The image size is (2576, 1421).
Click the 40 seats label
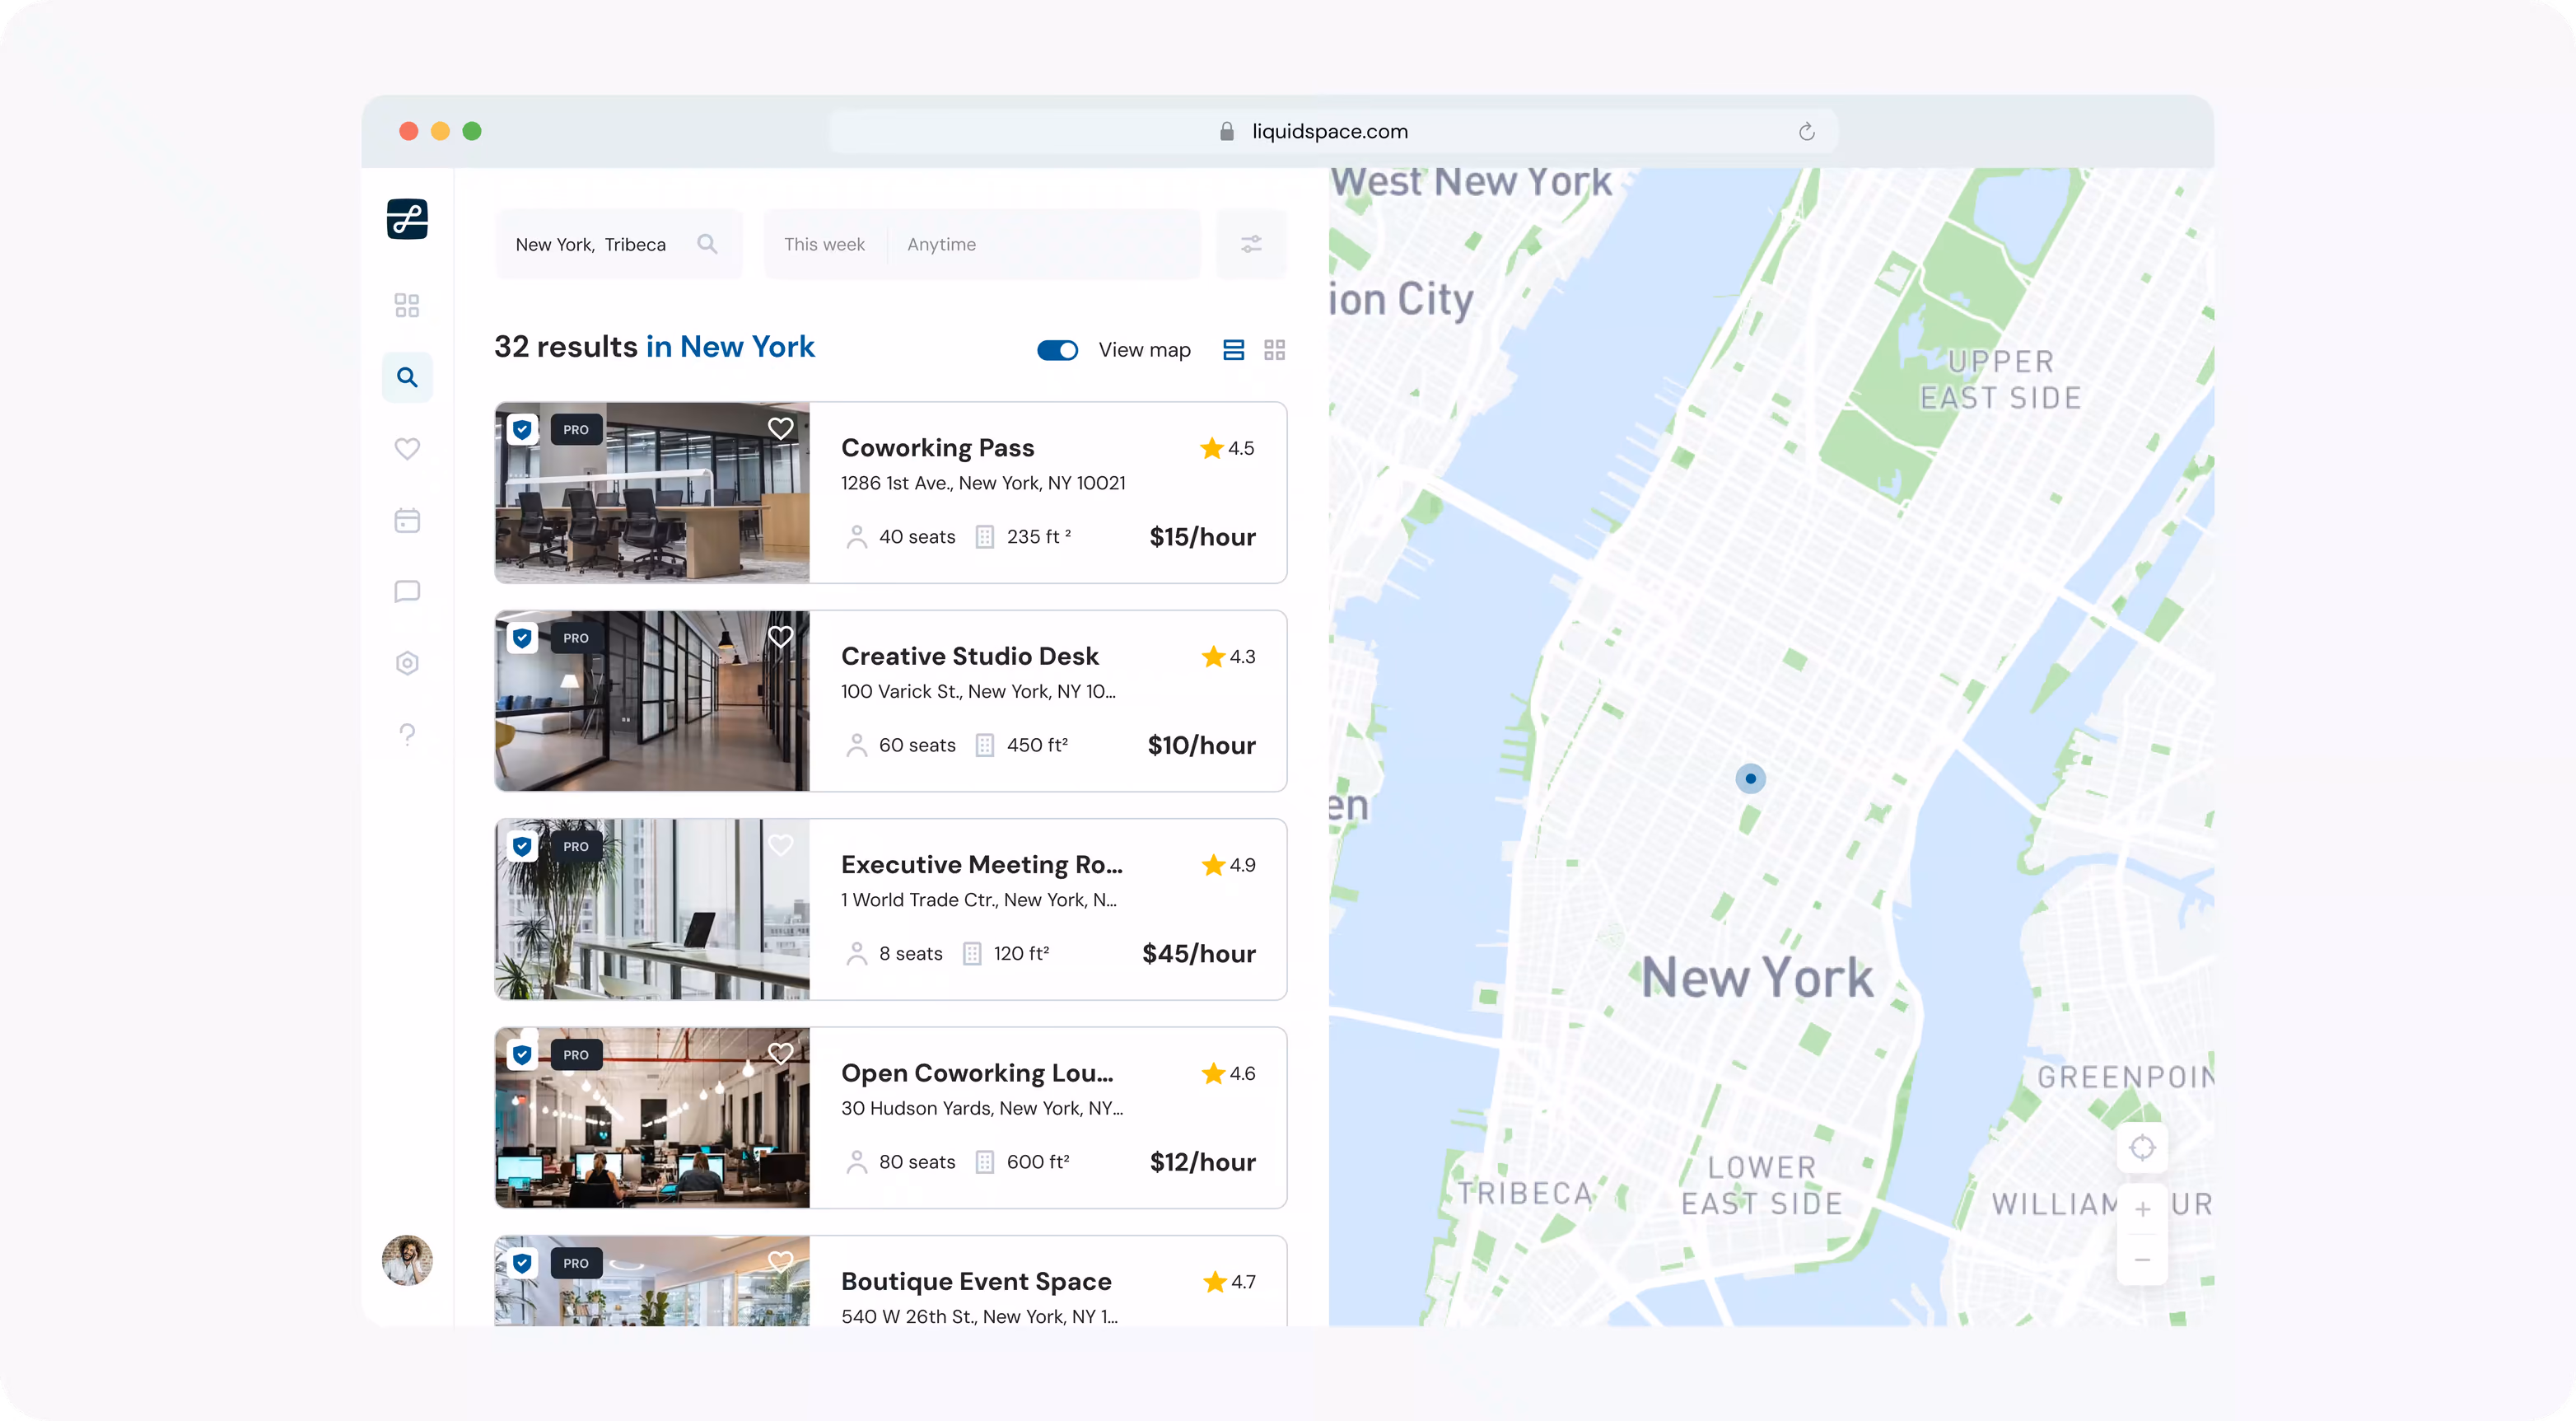coord(917,537)
